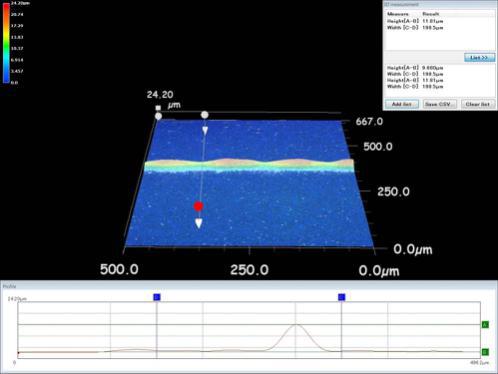Click the height color scale bar

pyautogui.click(x=6, y=43)
